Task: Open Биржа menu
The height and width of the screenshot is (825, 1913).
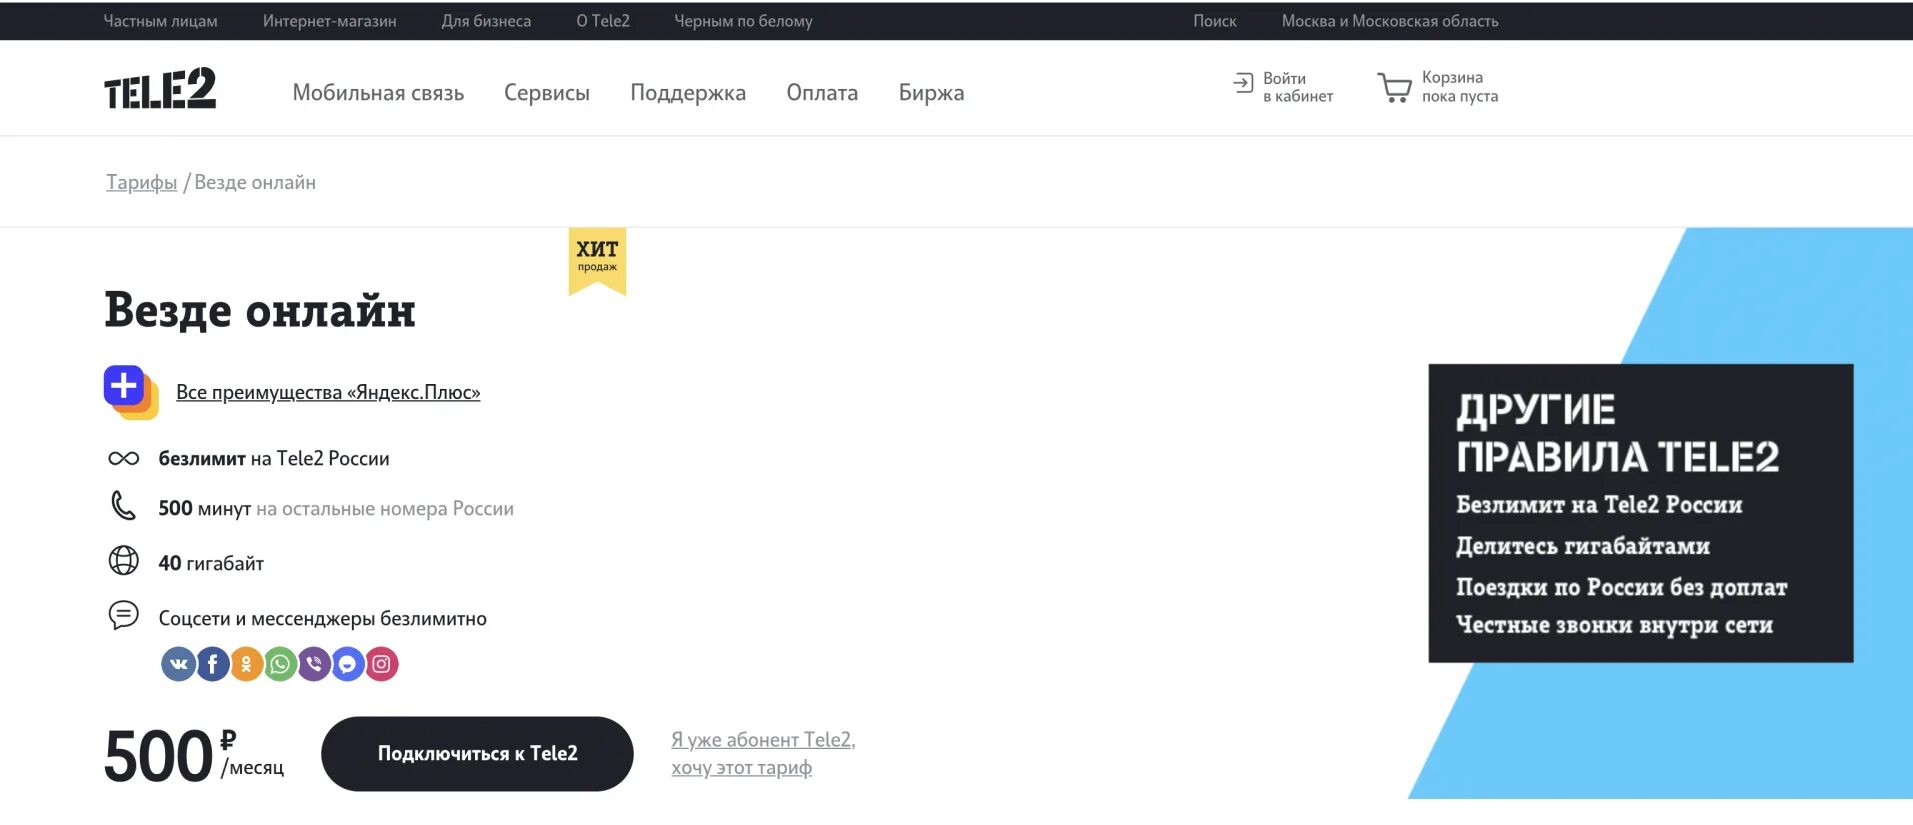Action: pyautogui.click(x=931, y=93)
